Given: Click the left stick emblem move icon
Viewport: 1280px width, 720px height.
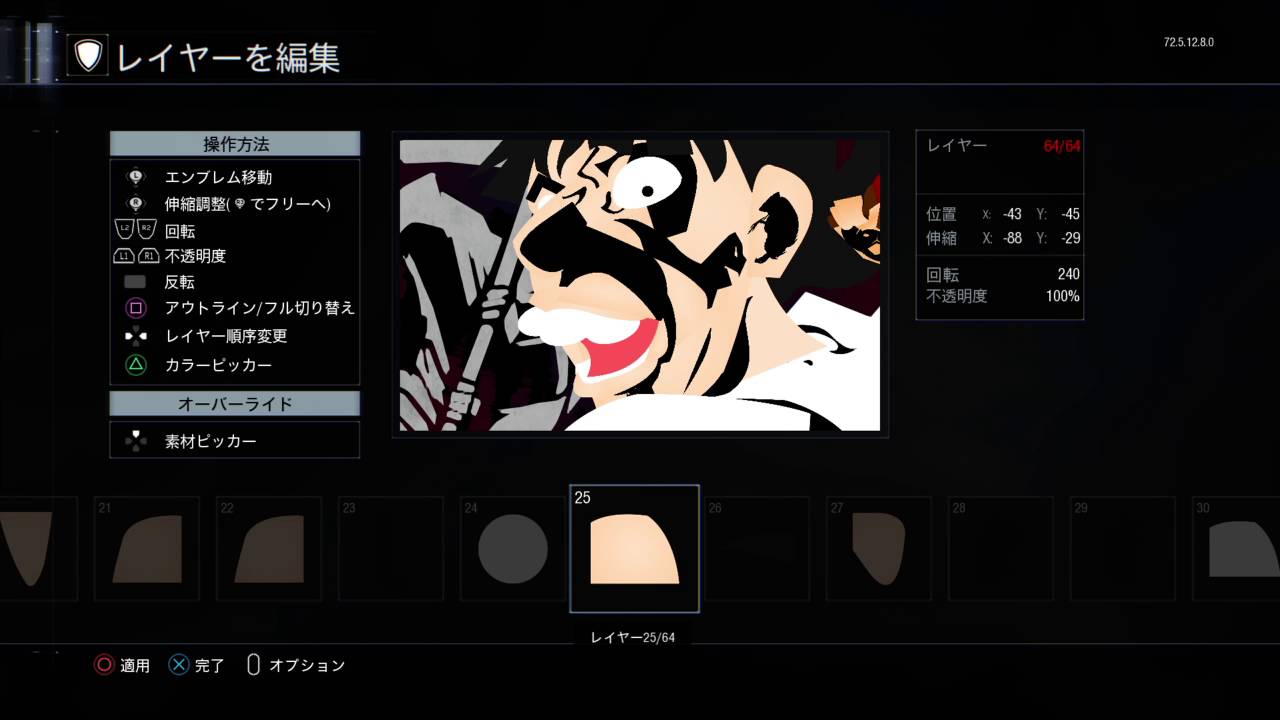Looking at the screenshot, I should point(136,177).
